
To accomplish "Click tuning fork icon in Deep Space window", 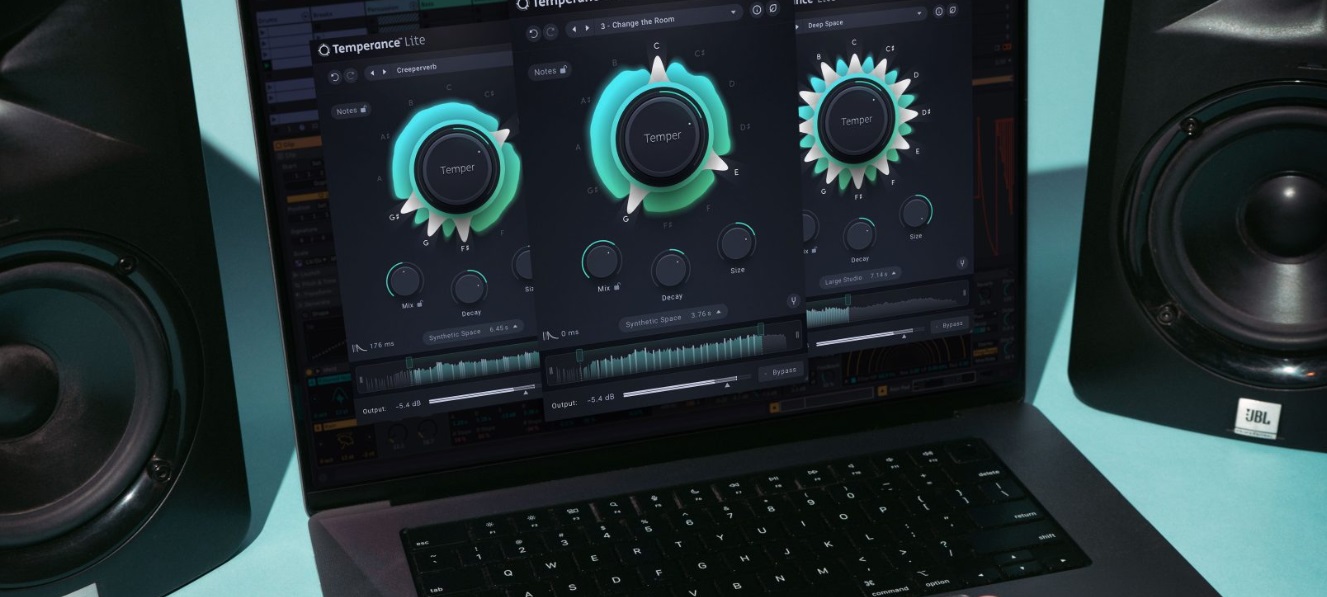I will pos(962,264).
